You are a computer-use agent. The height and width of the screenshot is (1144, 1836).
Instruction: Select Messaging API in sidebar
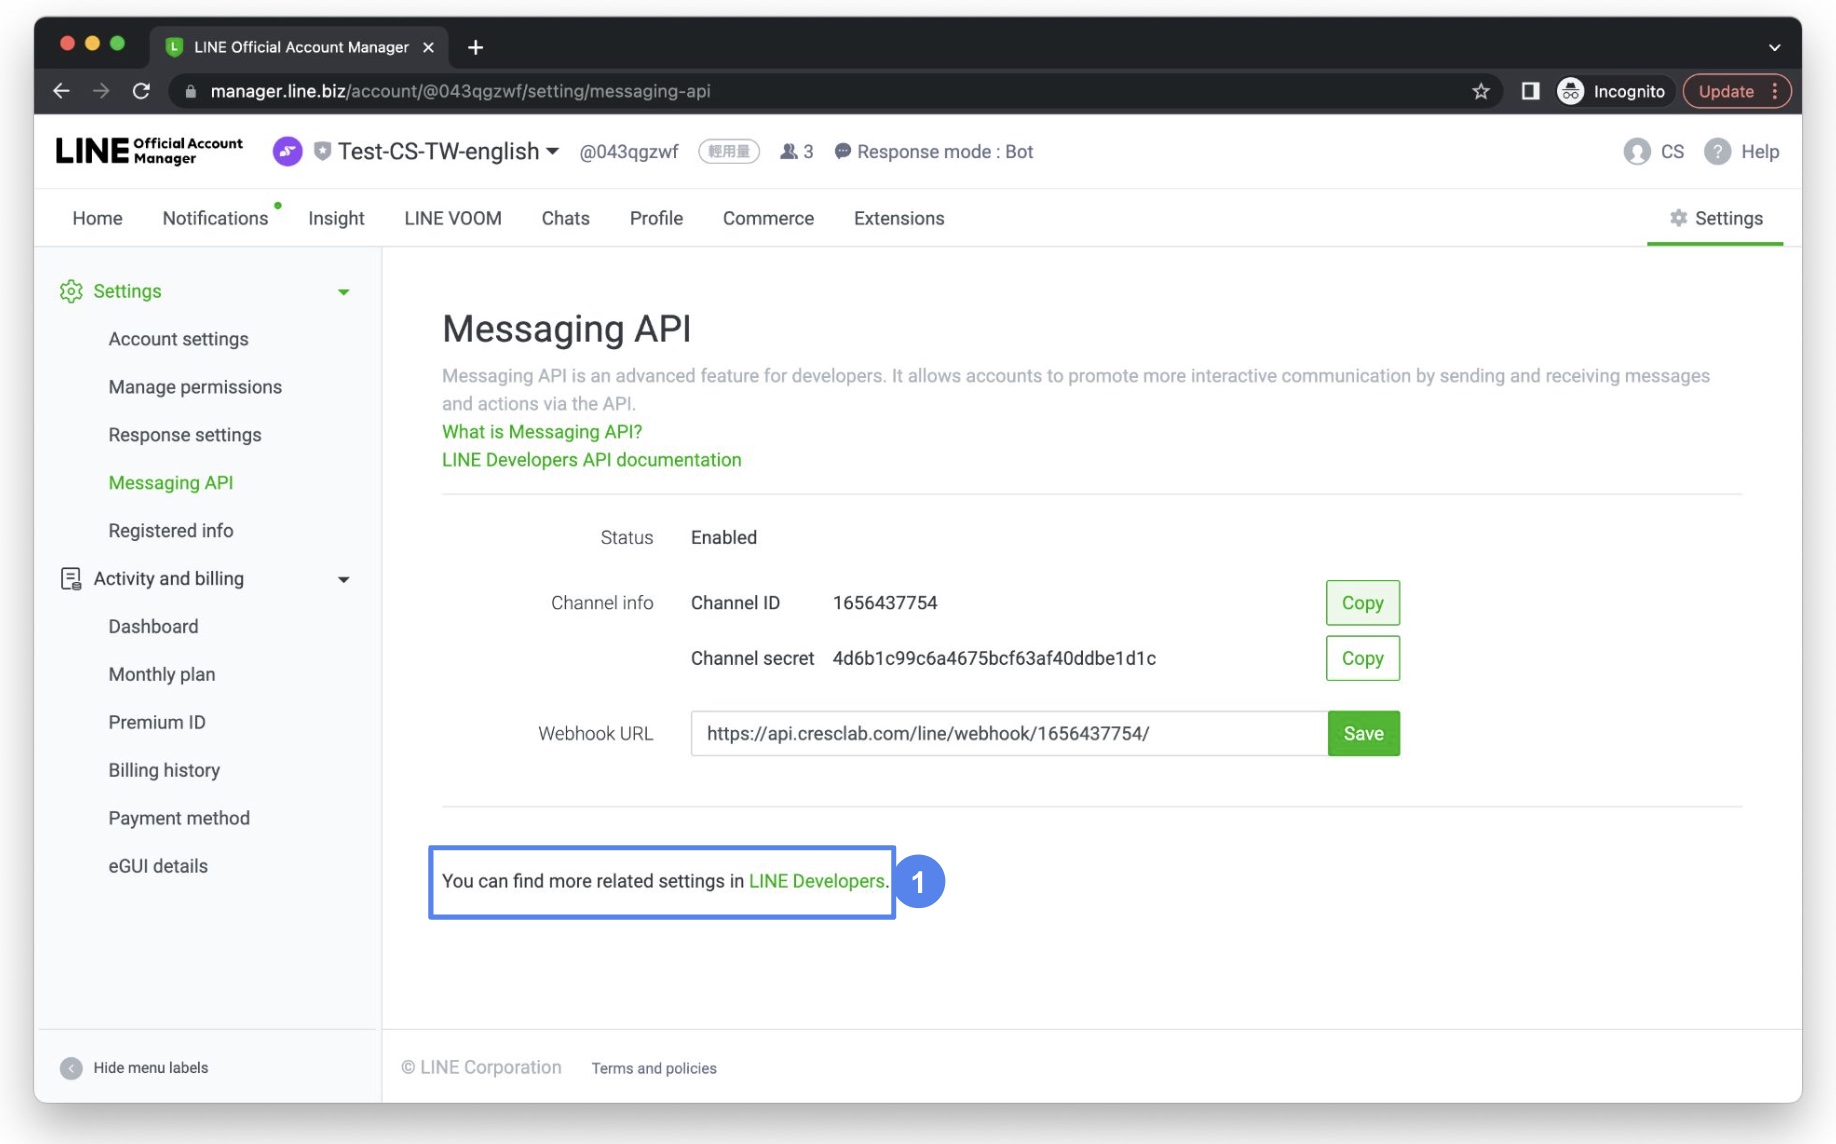point(171,483)
